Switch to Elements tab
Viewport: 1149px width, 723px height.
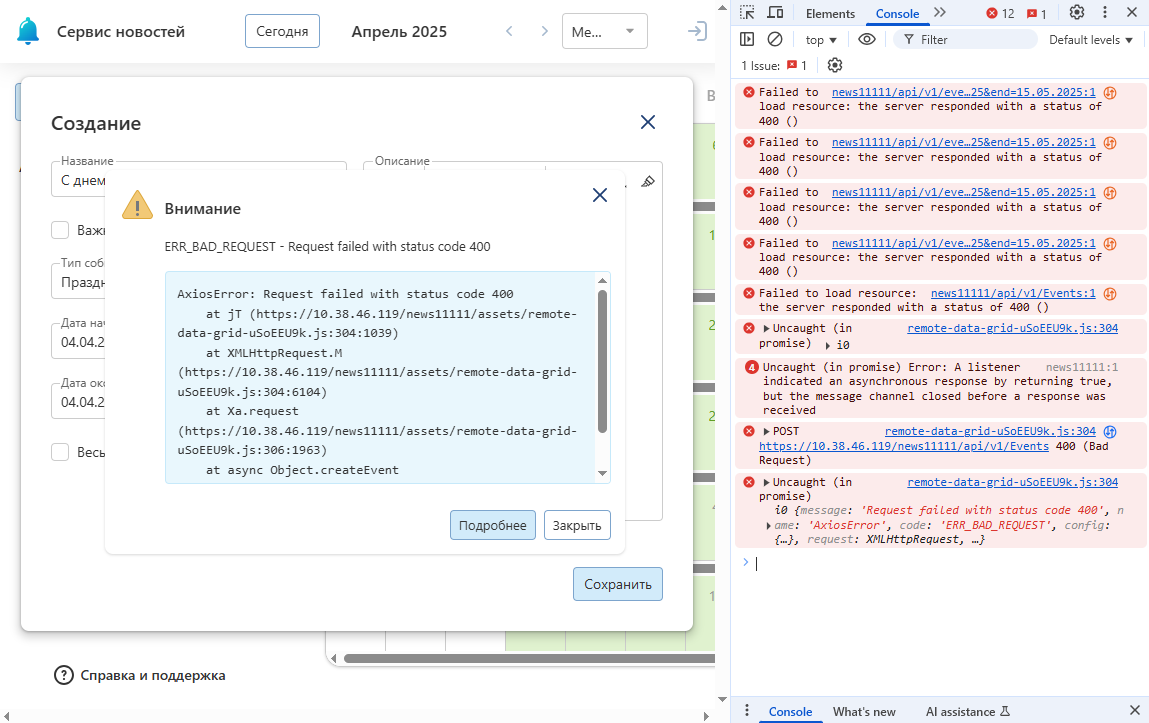(x=830, y=13)
